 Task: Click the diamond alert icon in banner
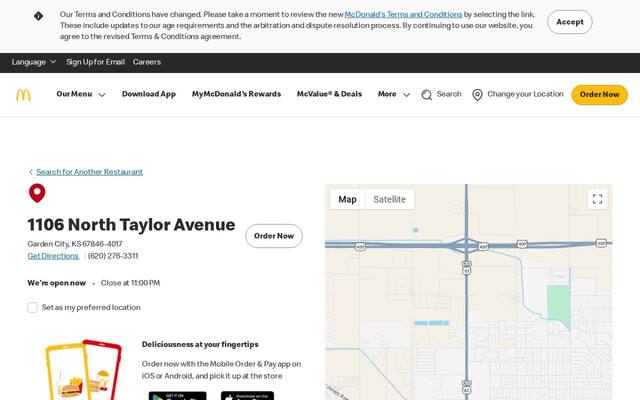coord(38,16)
